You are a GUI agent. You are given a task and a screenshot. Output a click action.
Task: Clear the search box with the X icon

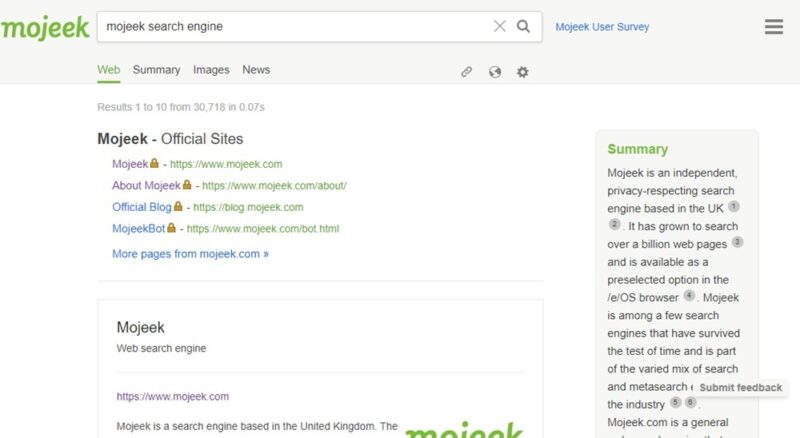point(499,26)
